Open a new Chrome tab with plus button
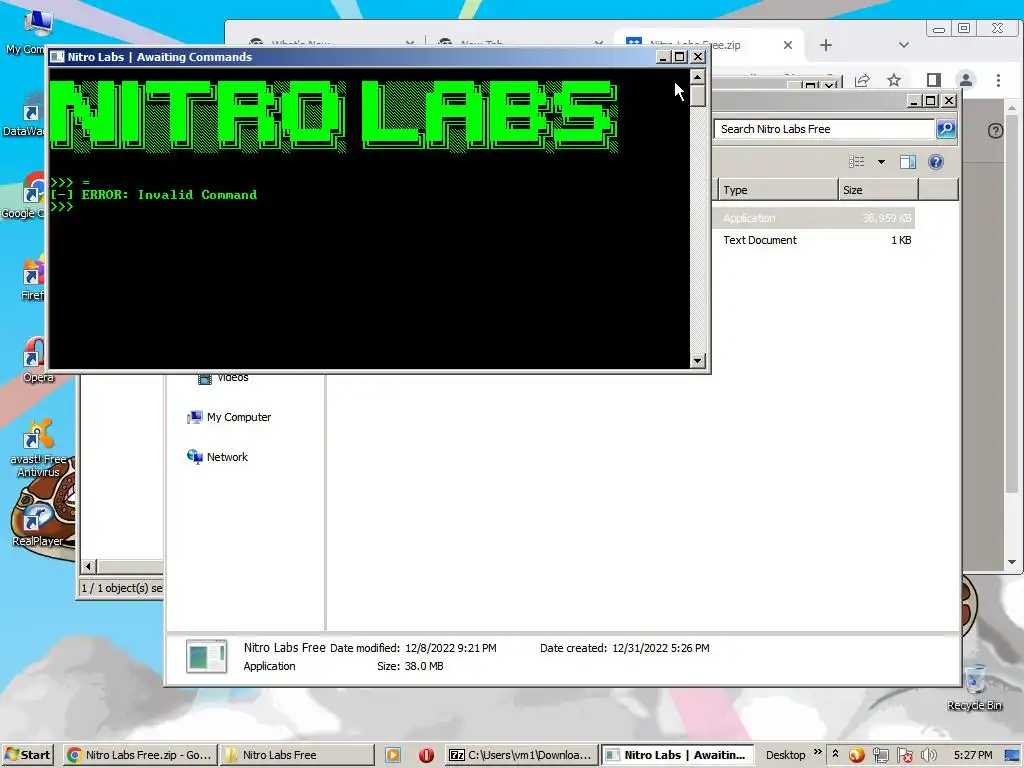Viewport: 1024px width, 768px height. [825, 45]
